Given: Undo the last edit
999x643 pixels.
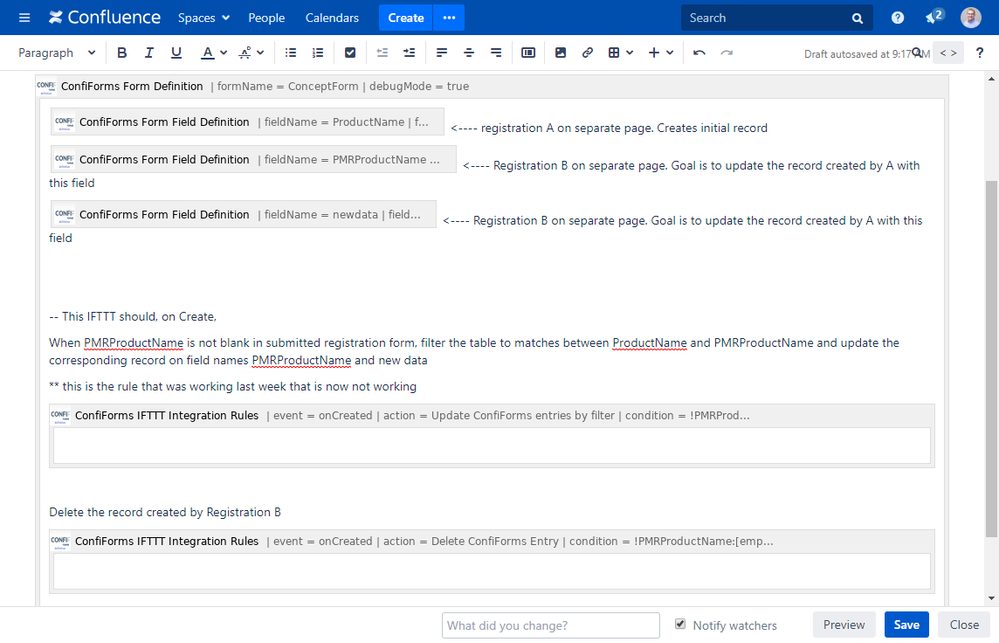Looking at the screenshot, I should point(700,53).
